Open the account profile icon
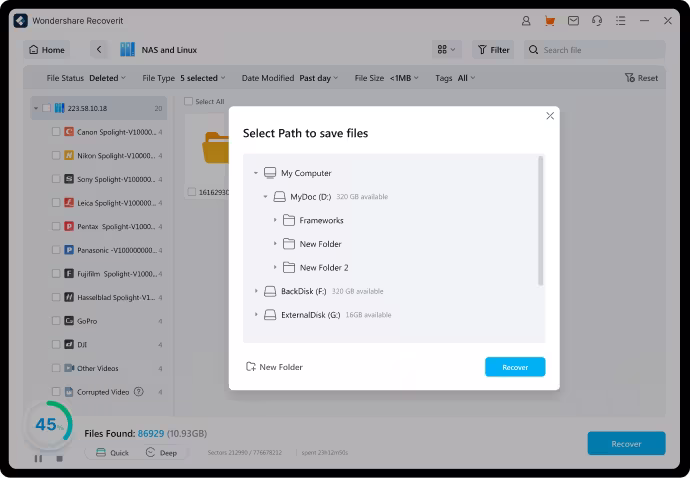This screenshot has height=478, width=690. point(526,20)
